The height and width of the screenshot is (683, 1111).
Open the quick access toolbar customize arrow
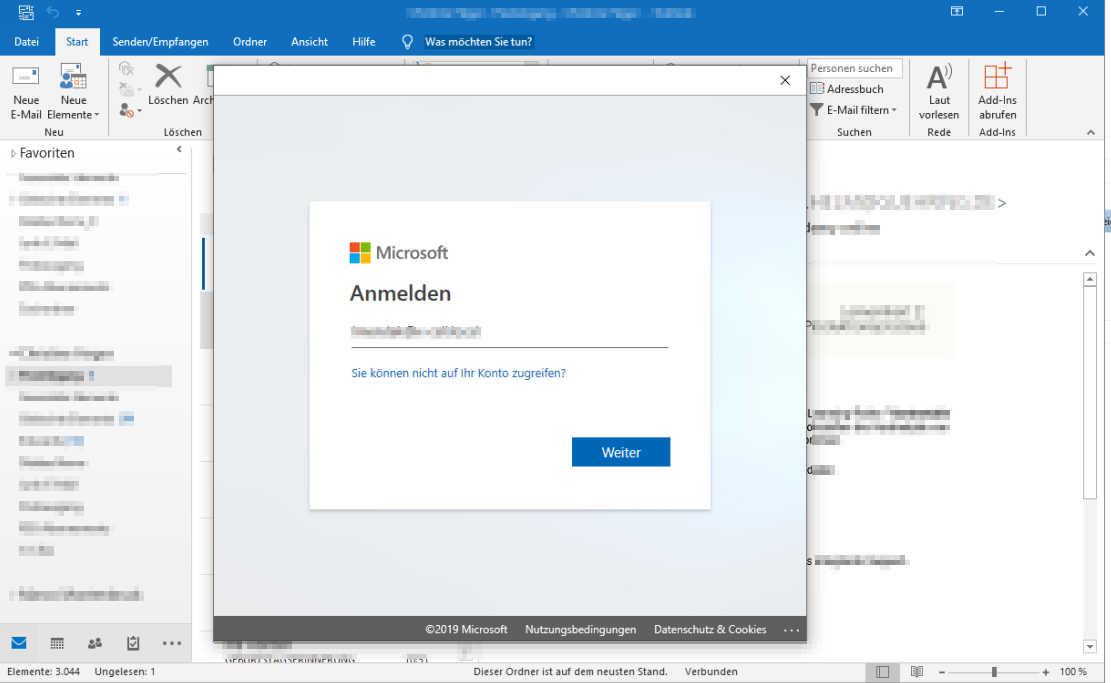click(x=78, y=13)
